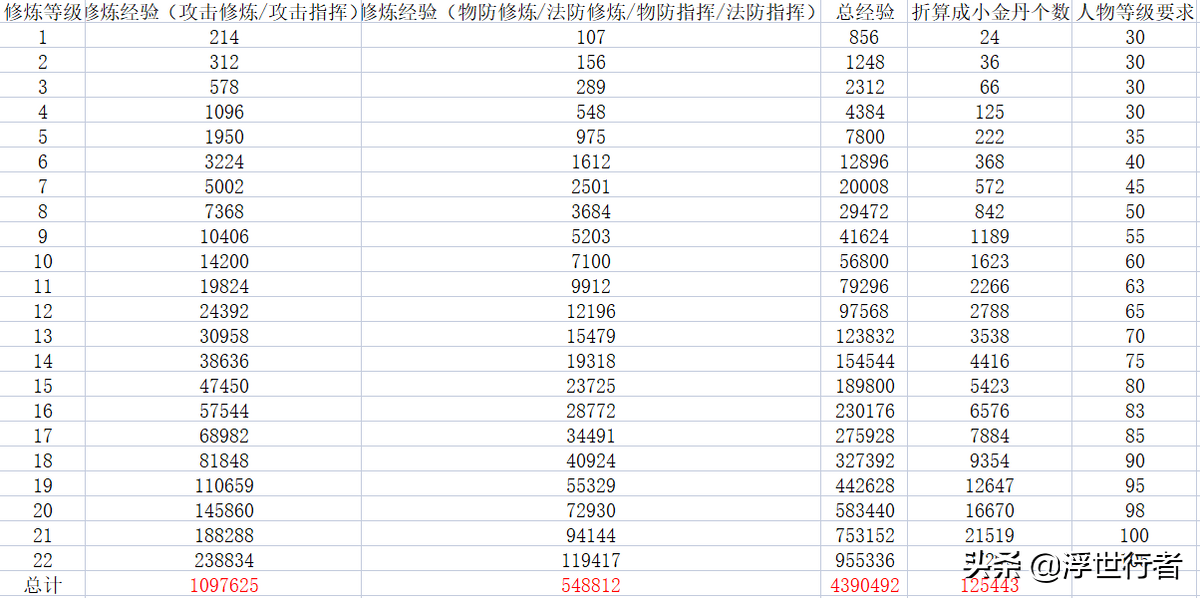
Task: Select the 人物等级要求 column header
Action: pos(1135,13)
